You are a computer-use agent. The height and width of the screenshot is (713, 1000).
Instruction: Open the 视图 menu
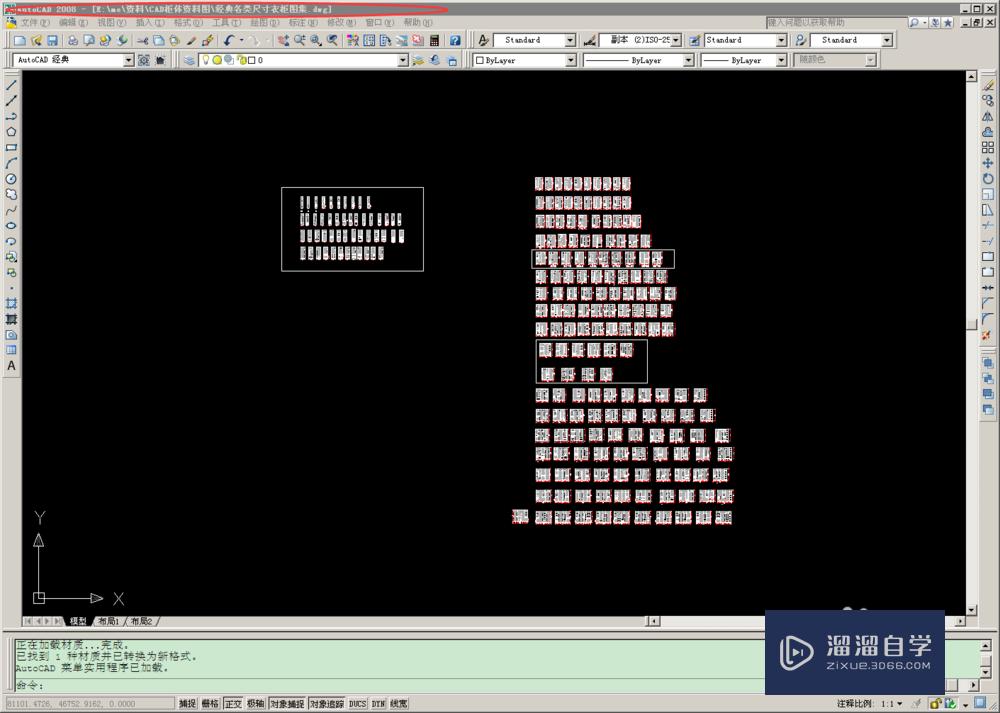tap(111, 22)
